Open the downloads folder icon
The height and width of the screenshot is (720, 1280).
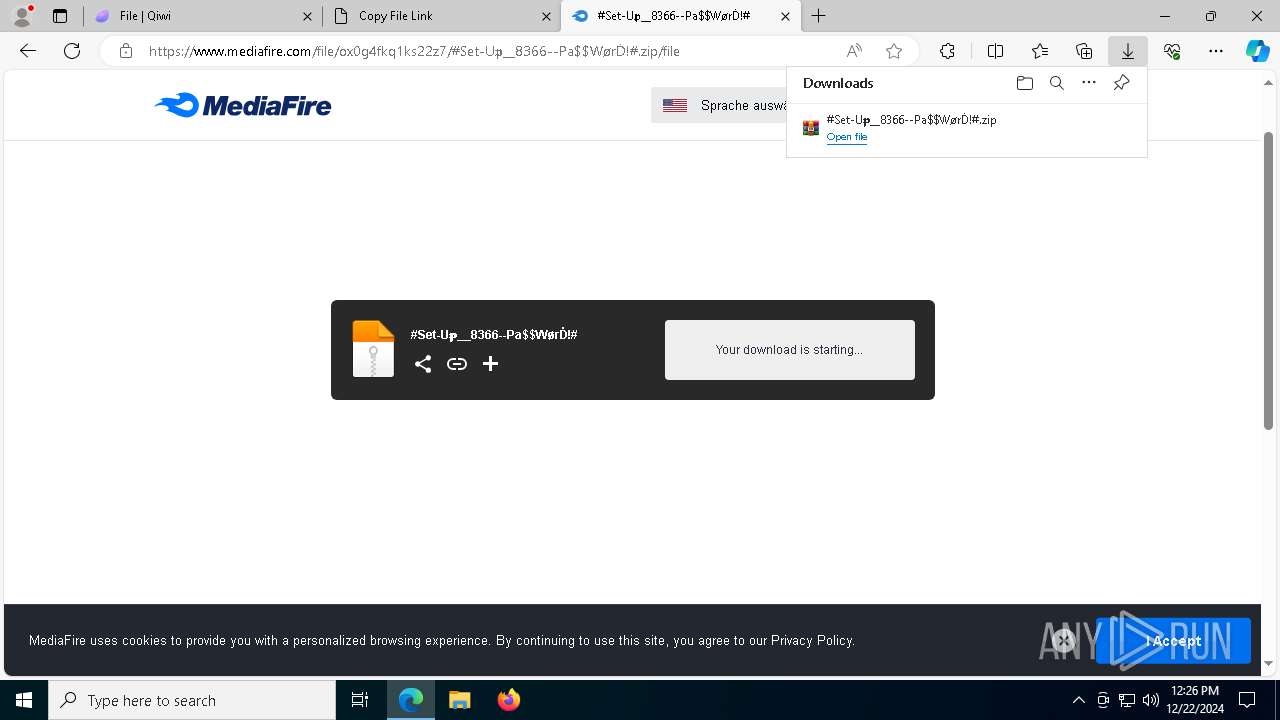click(x=1024, y=83)
